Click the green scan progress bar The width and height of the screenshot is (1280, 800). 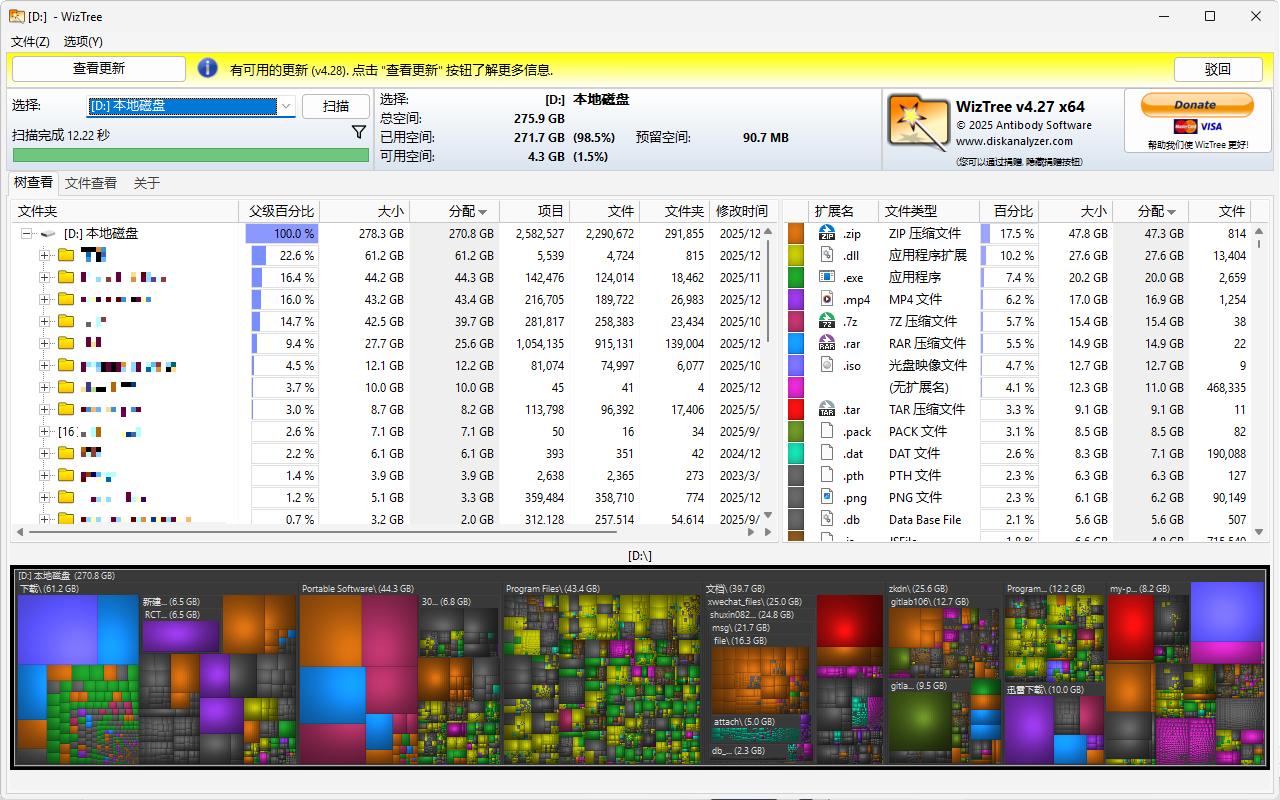(x=190, y=155)
